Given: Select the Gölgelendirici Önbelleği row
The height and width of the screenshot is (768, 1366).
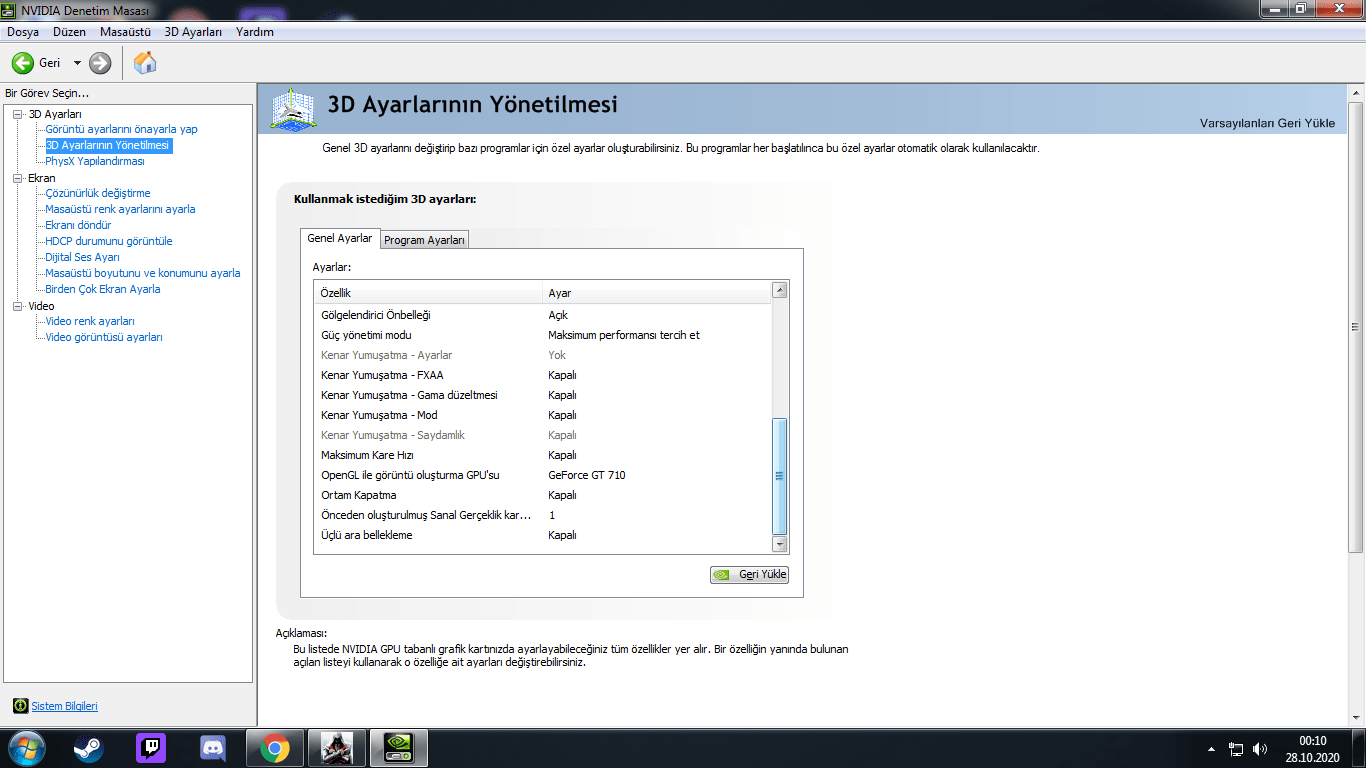Looking at the screenshot, I should [543, 315].
